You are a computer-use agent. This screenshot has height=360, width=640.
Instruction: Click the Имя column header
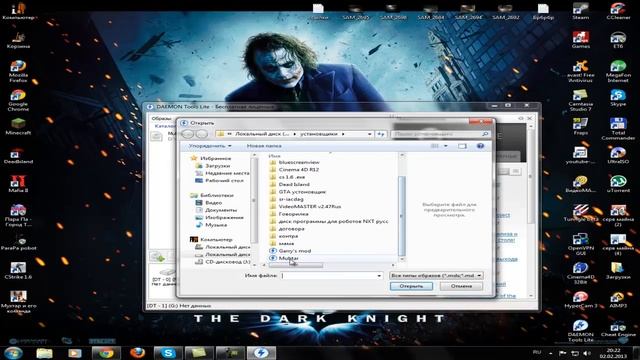tap(274, 156)
